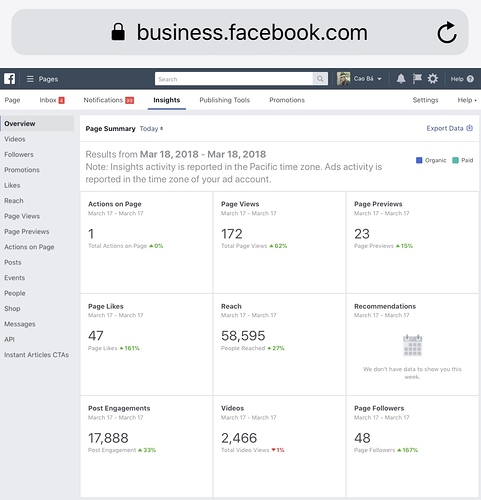The width and height of the screenshot is (481, 500).
Task: Open the Videos summary card title
Action: pyautogui.click(x=232, y=408)
